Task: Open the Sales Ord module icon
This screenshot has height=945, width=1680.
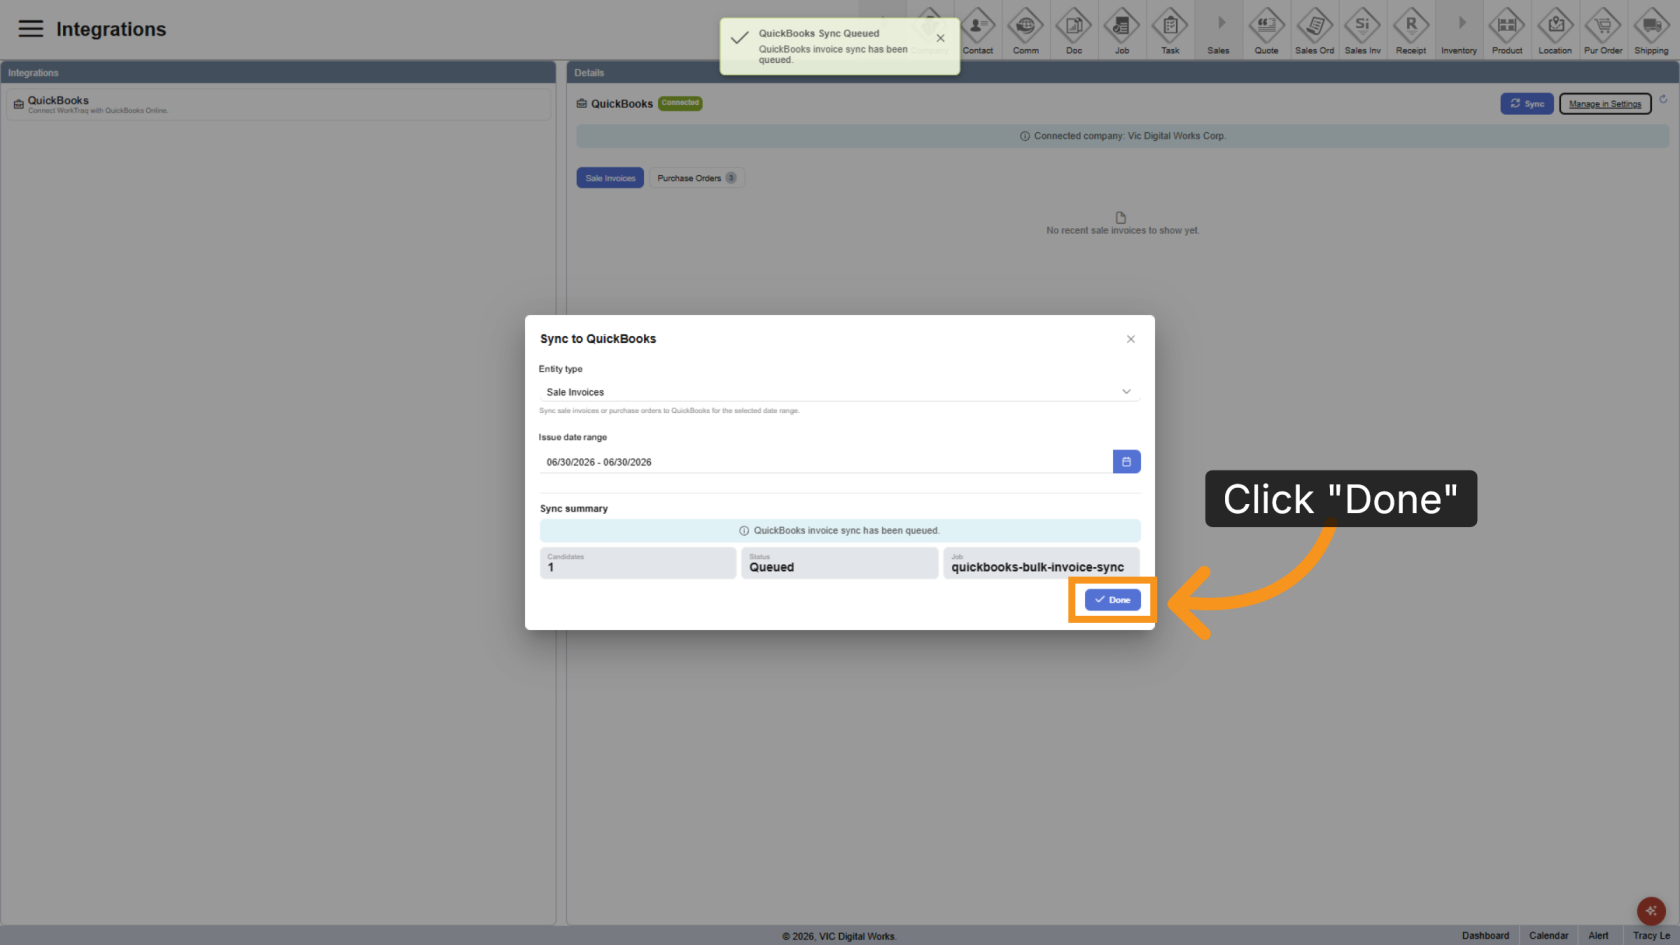Action: 1315,31
